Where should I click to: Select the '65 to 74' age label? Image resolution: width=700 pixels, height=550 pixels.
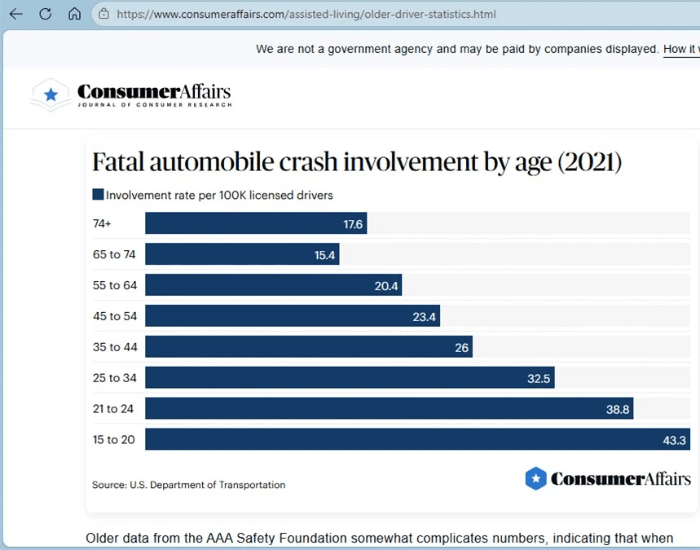(114, 254)
